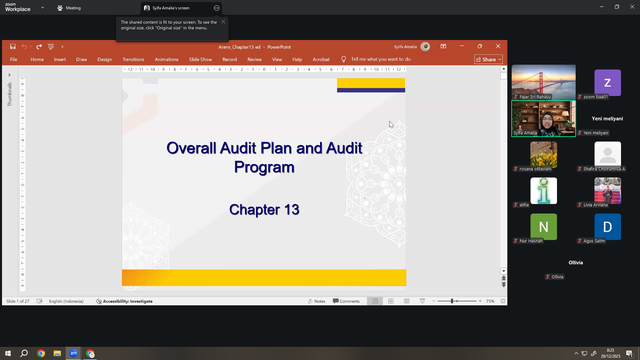Image resolution: width=640 pixels, height=360 pixels.
Task: Select the Meeting tab in Zoom
Action: pos(69,8)
